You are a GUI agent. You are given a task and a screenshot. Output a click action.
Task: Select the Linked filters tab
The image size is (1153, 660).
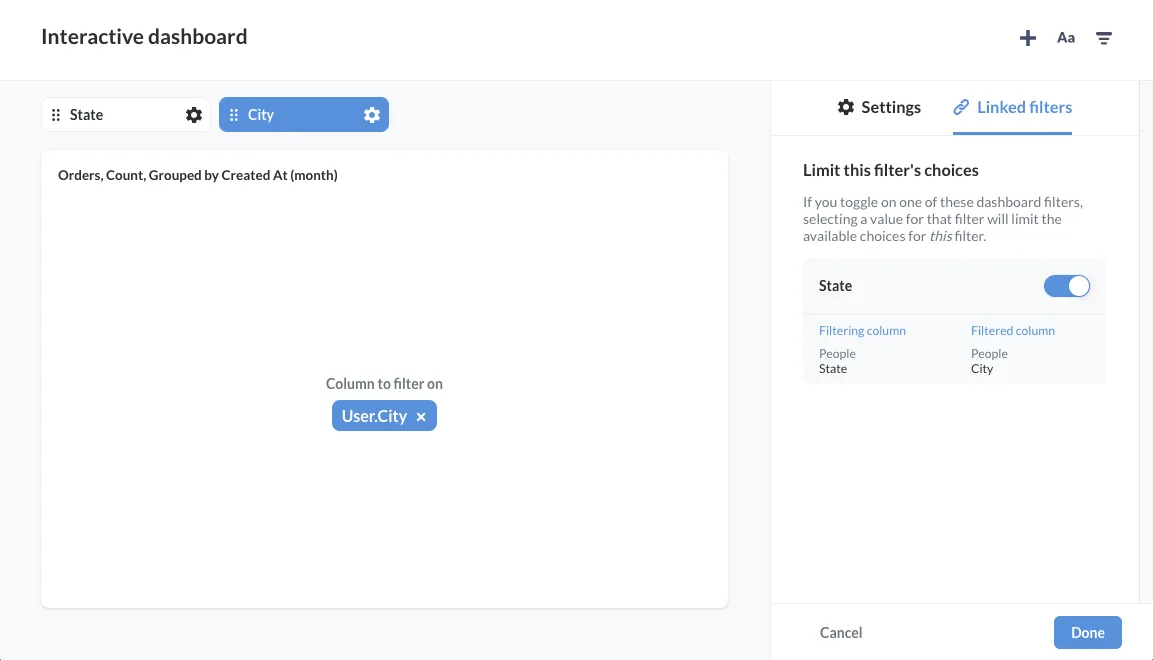pyautogui.click(x=1012, y=107)
